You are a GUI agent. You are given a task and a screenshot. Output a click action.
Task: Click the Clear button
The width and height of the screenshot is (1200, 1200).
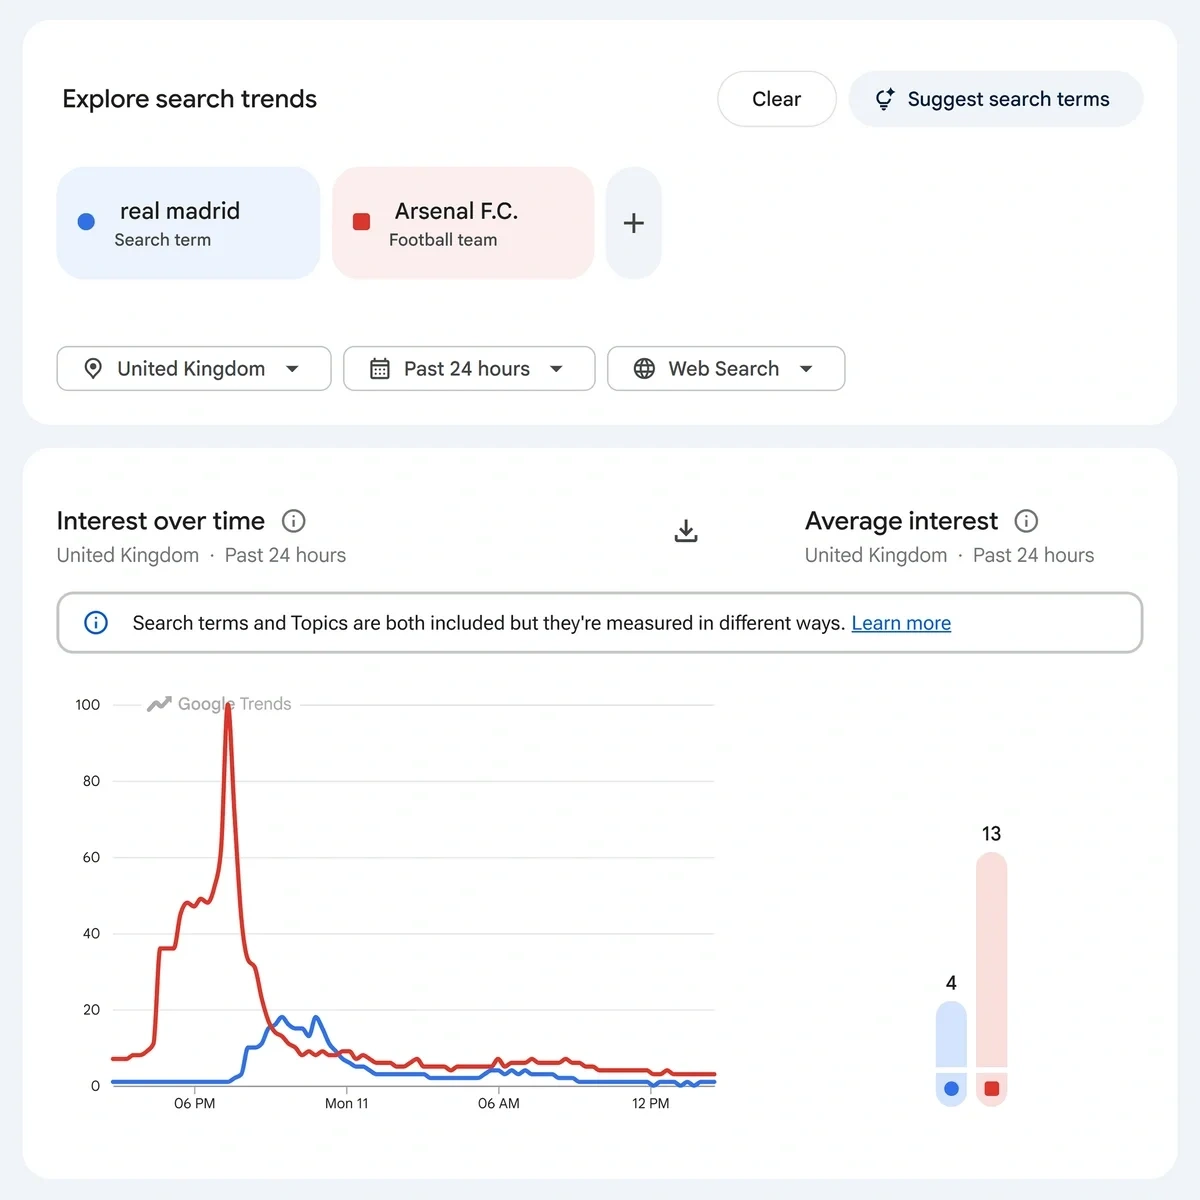[x=776, y=99]
